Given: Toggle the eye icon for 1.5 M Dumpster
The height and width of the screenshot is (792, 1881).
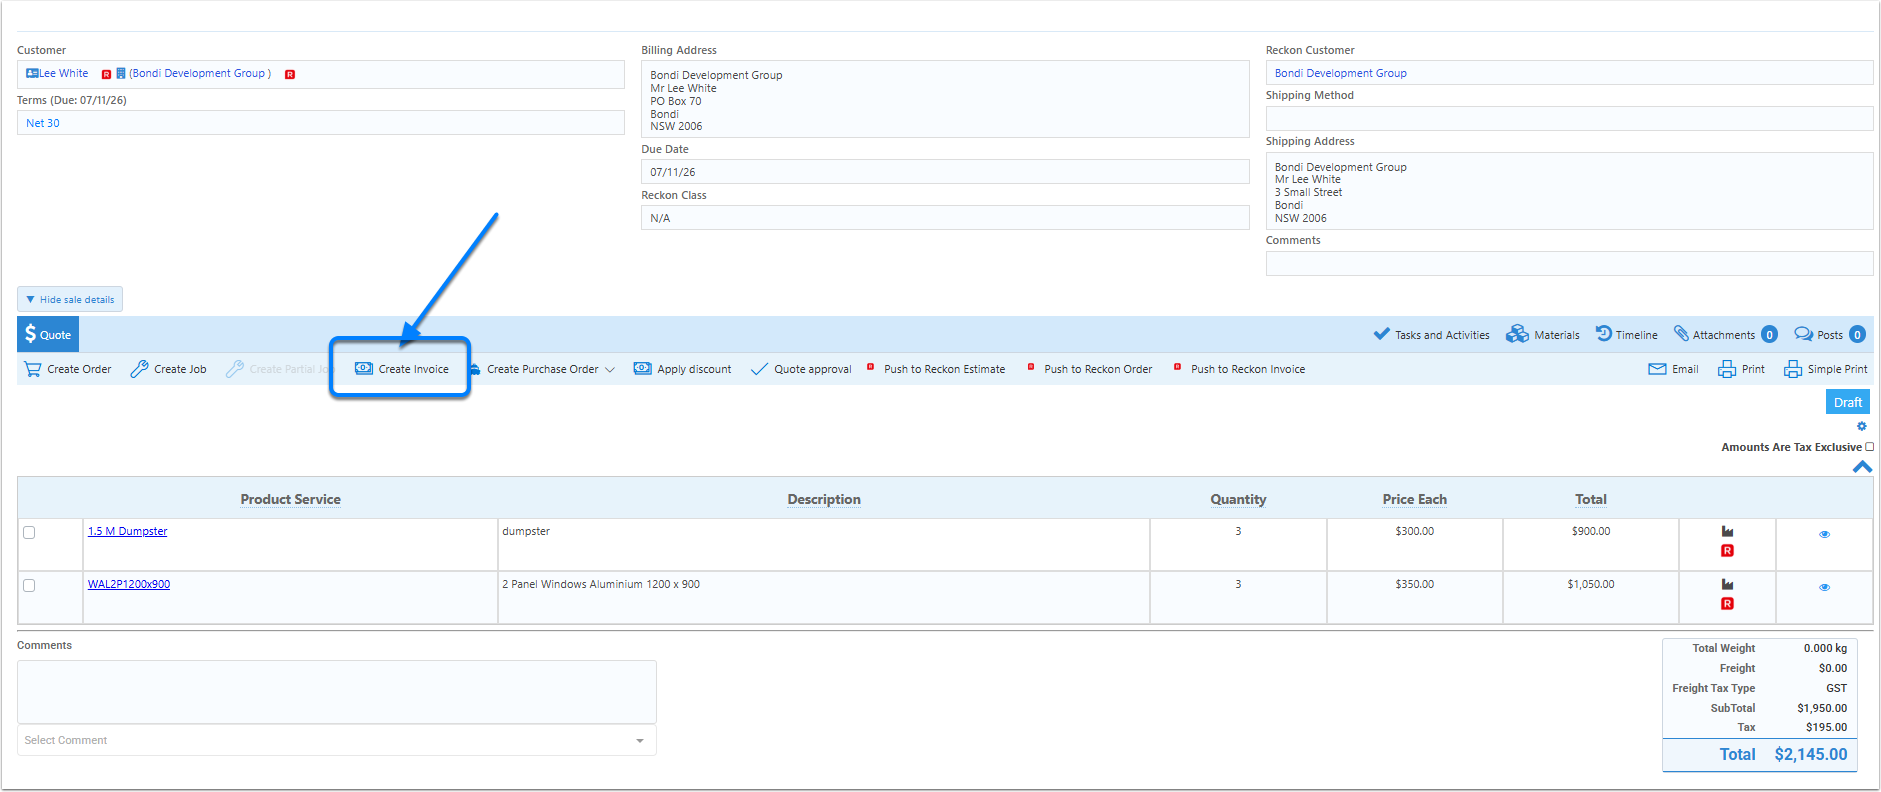Looking at the screenshot, I should click(x=1824, y=534).
